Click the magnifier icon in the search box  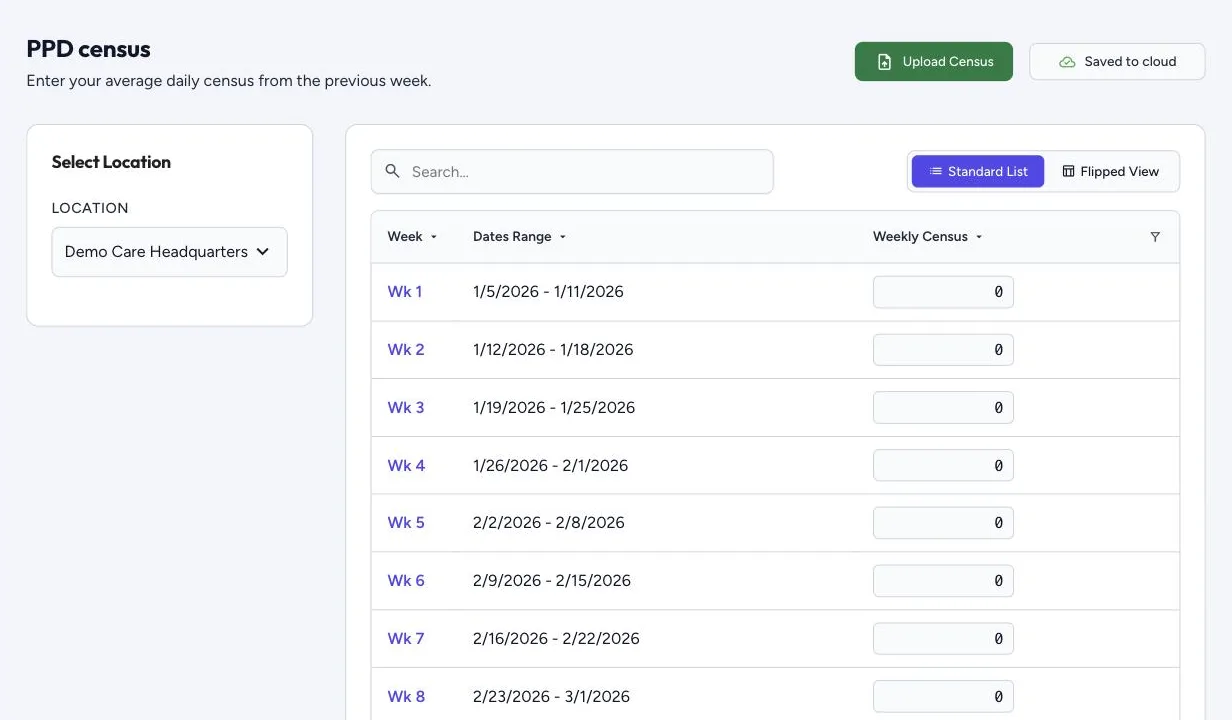pyautogui.click(x=393, y=172)
